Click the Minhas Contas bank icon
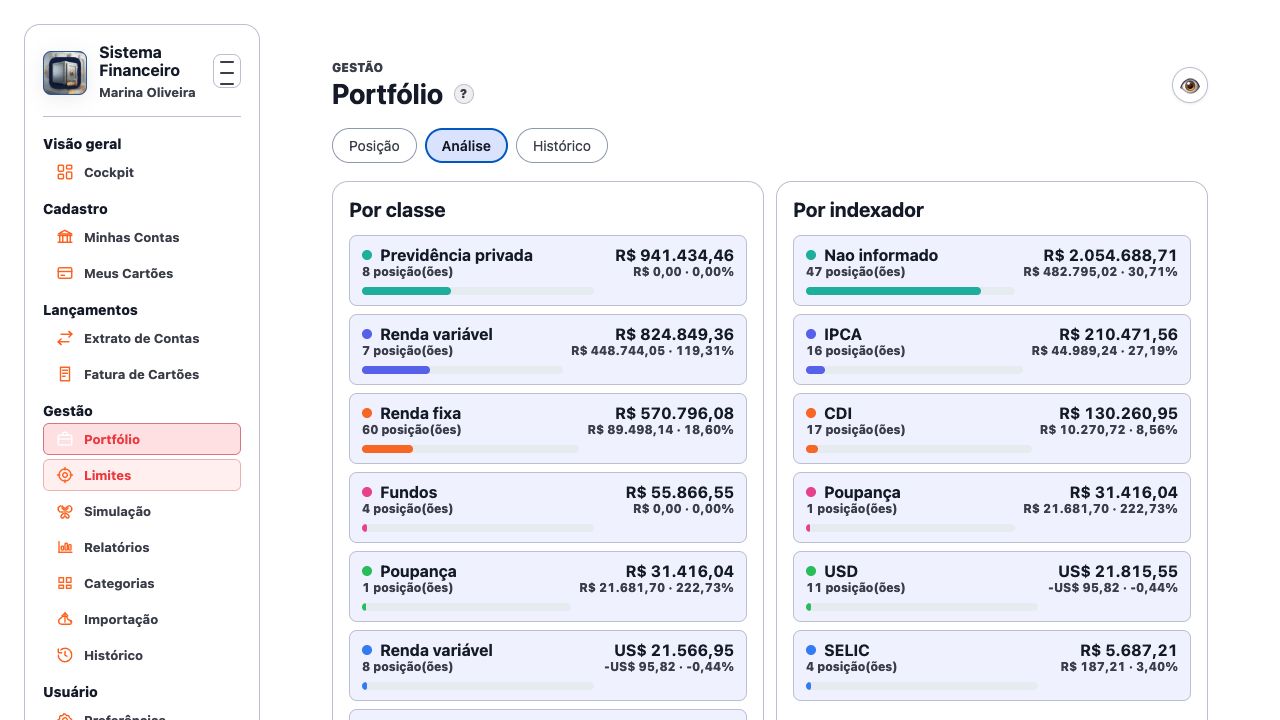 [x=65, y=237]
